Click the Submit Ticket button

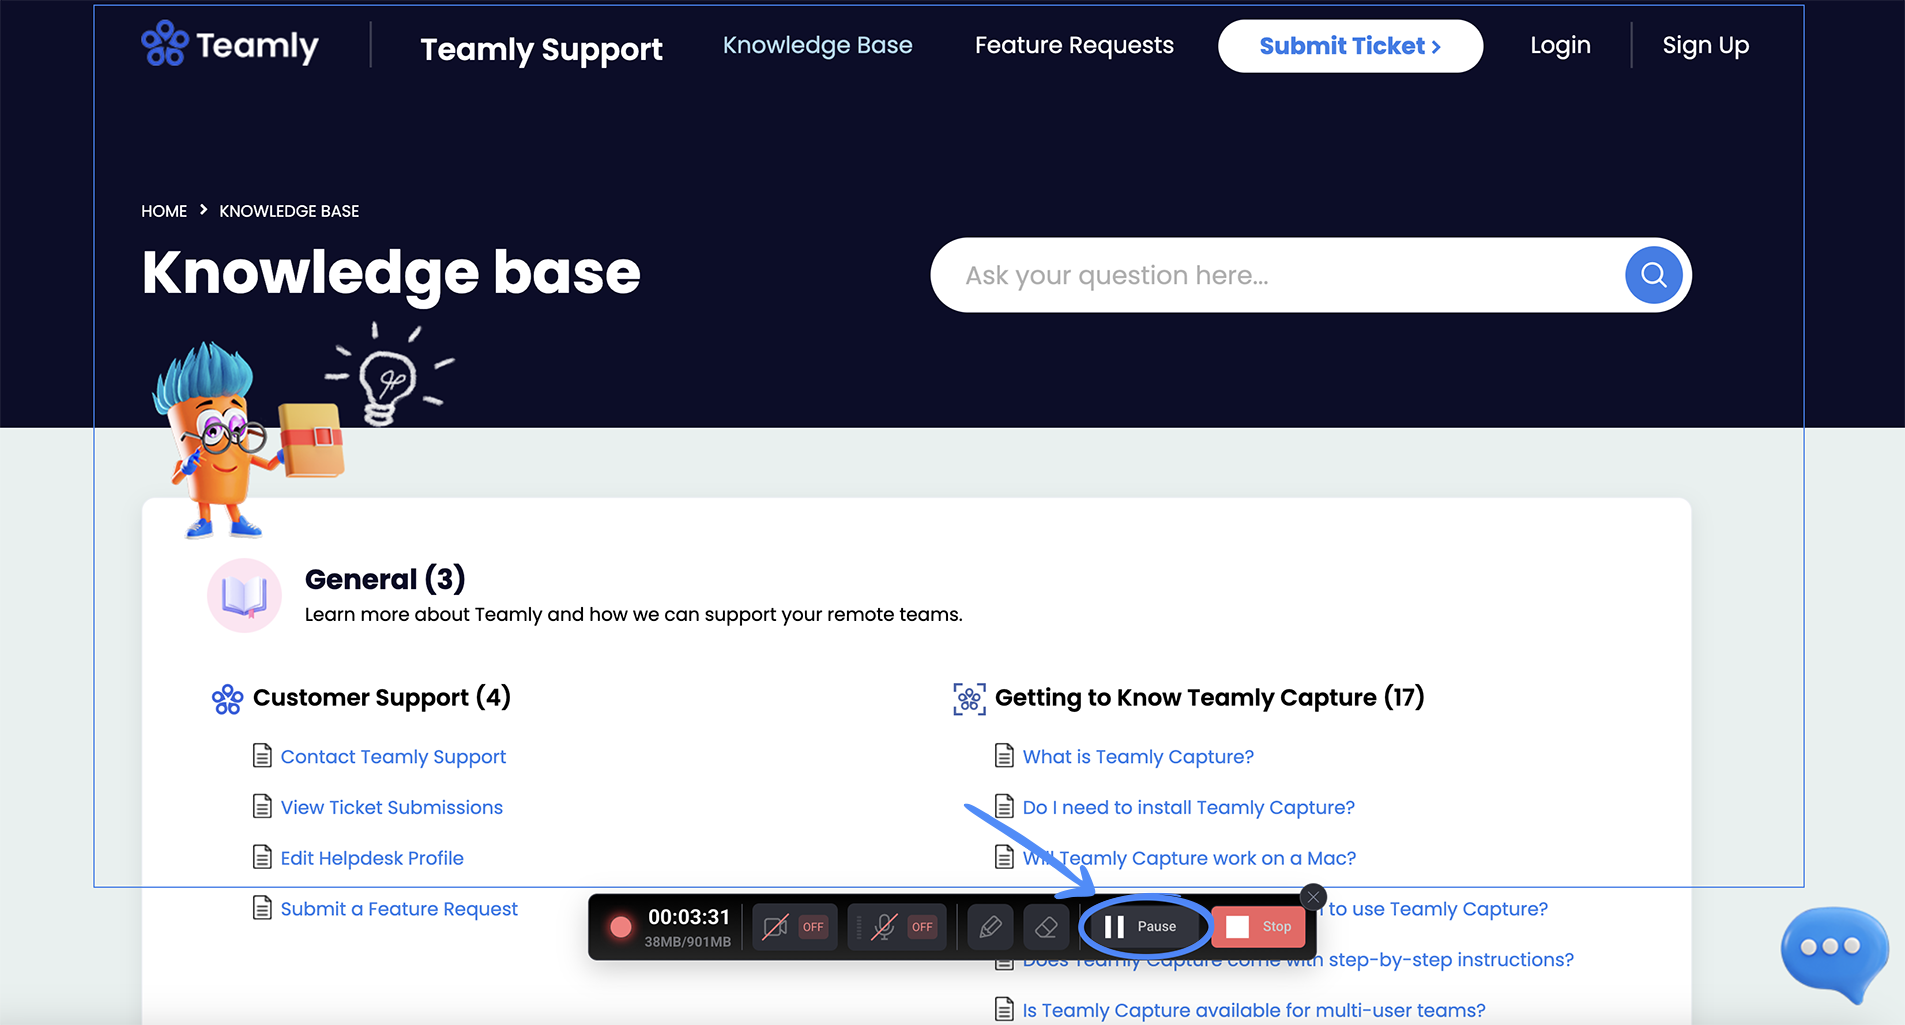point(1350,46)
